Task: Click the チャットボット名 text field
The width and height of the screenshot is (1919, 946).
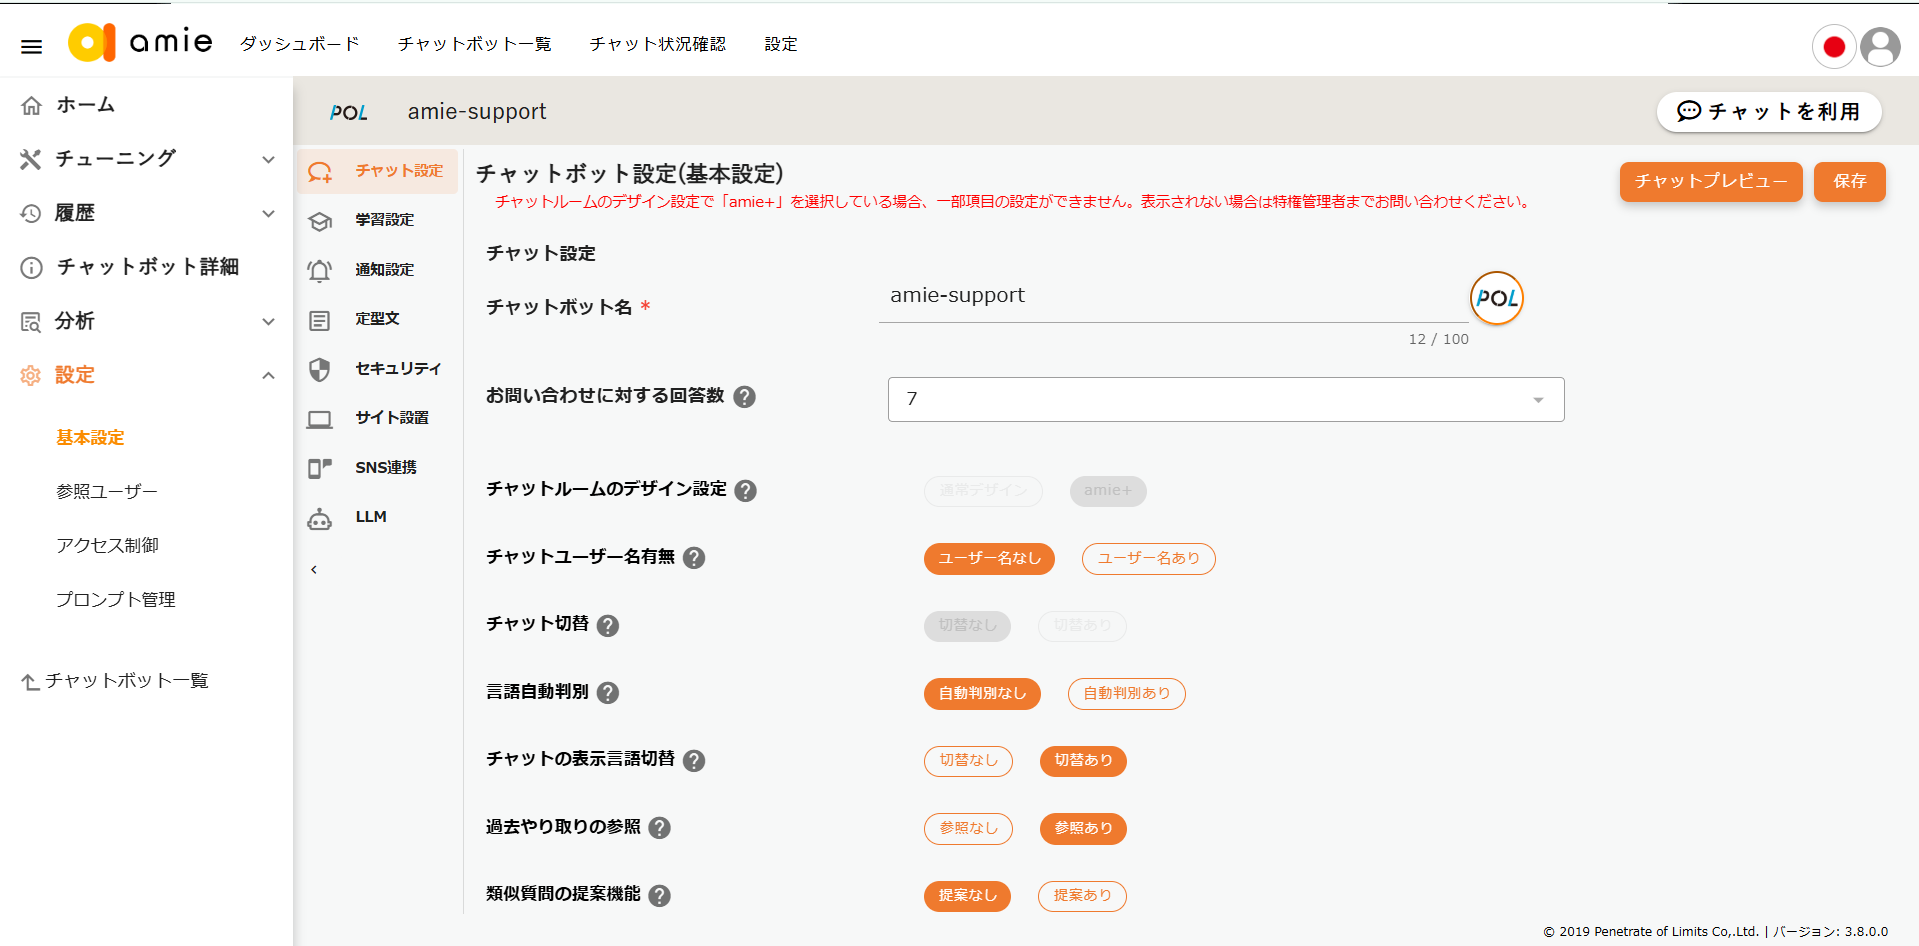Action: 1170,296
